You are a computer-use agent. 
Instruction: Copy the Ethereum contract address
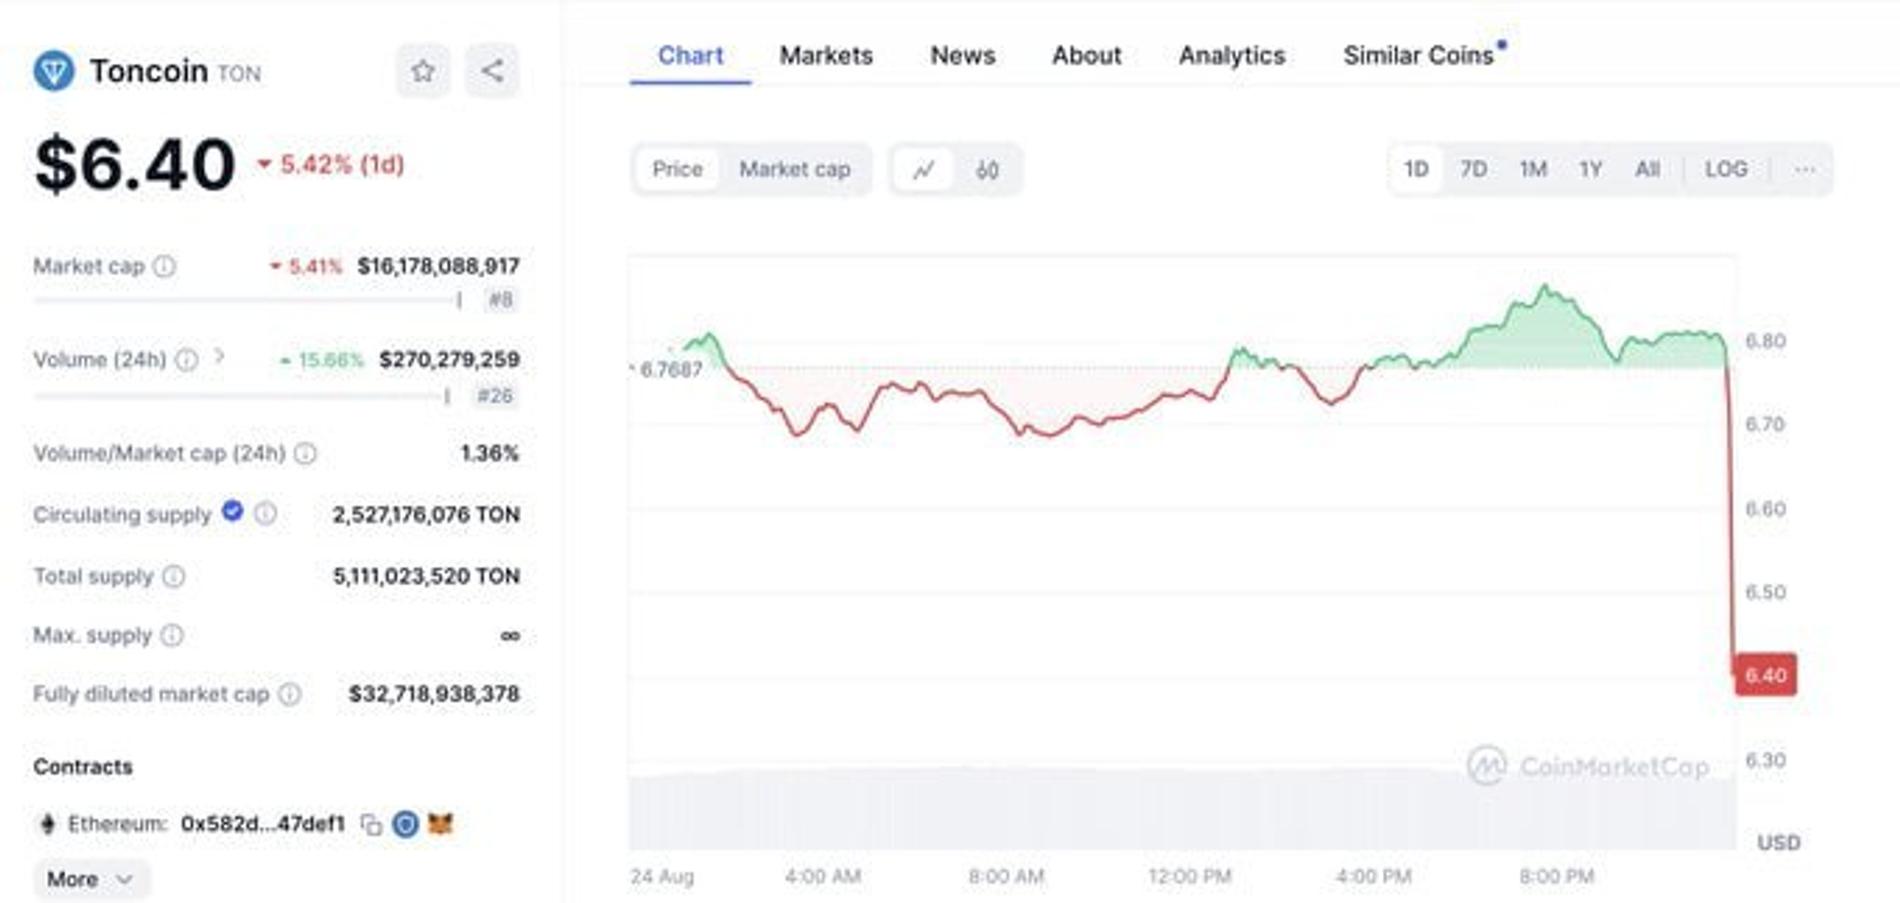tap(371, 824)
